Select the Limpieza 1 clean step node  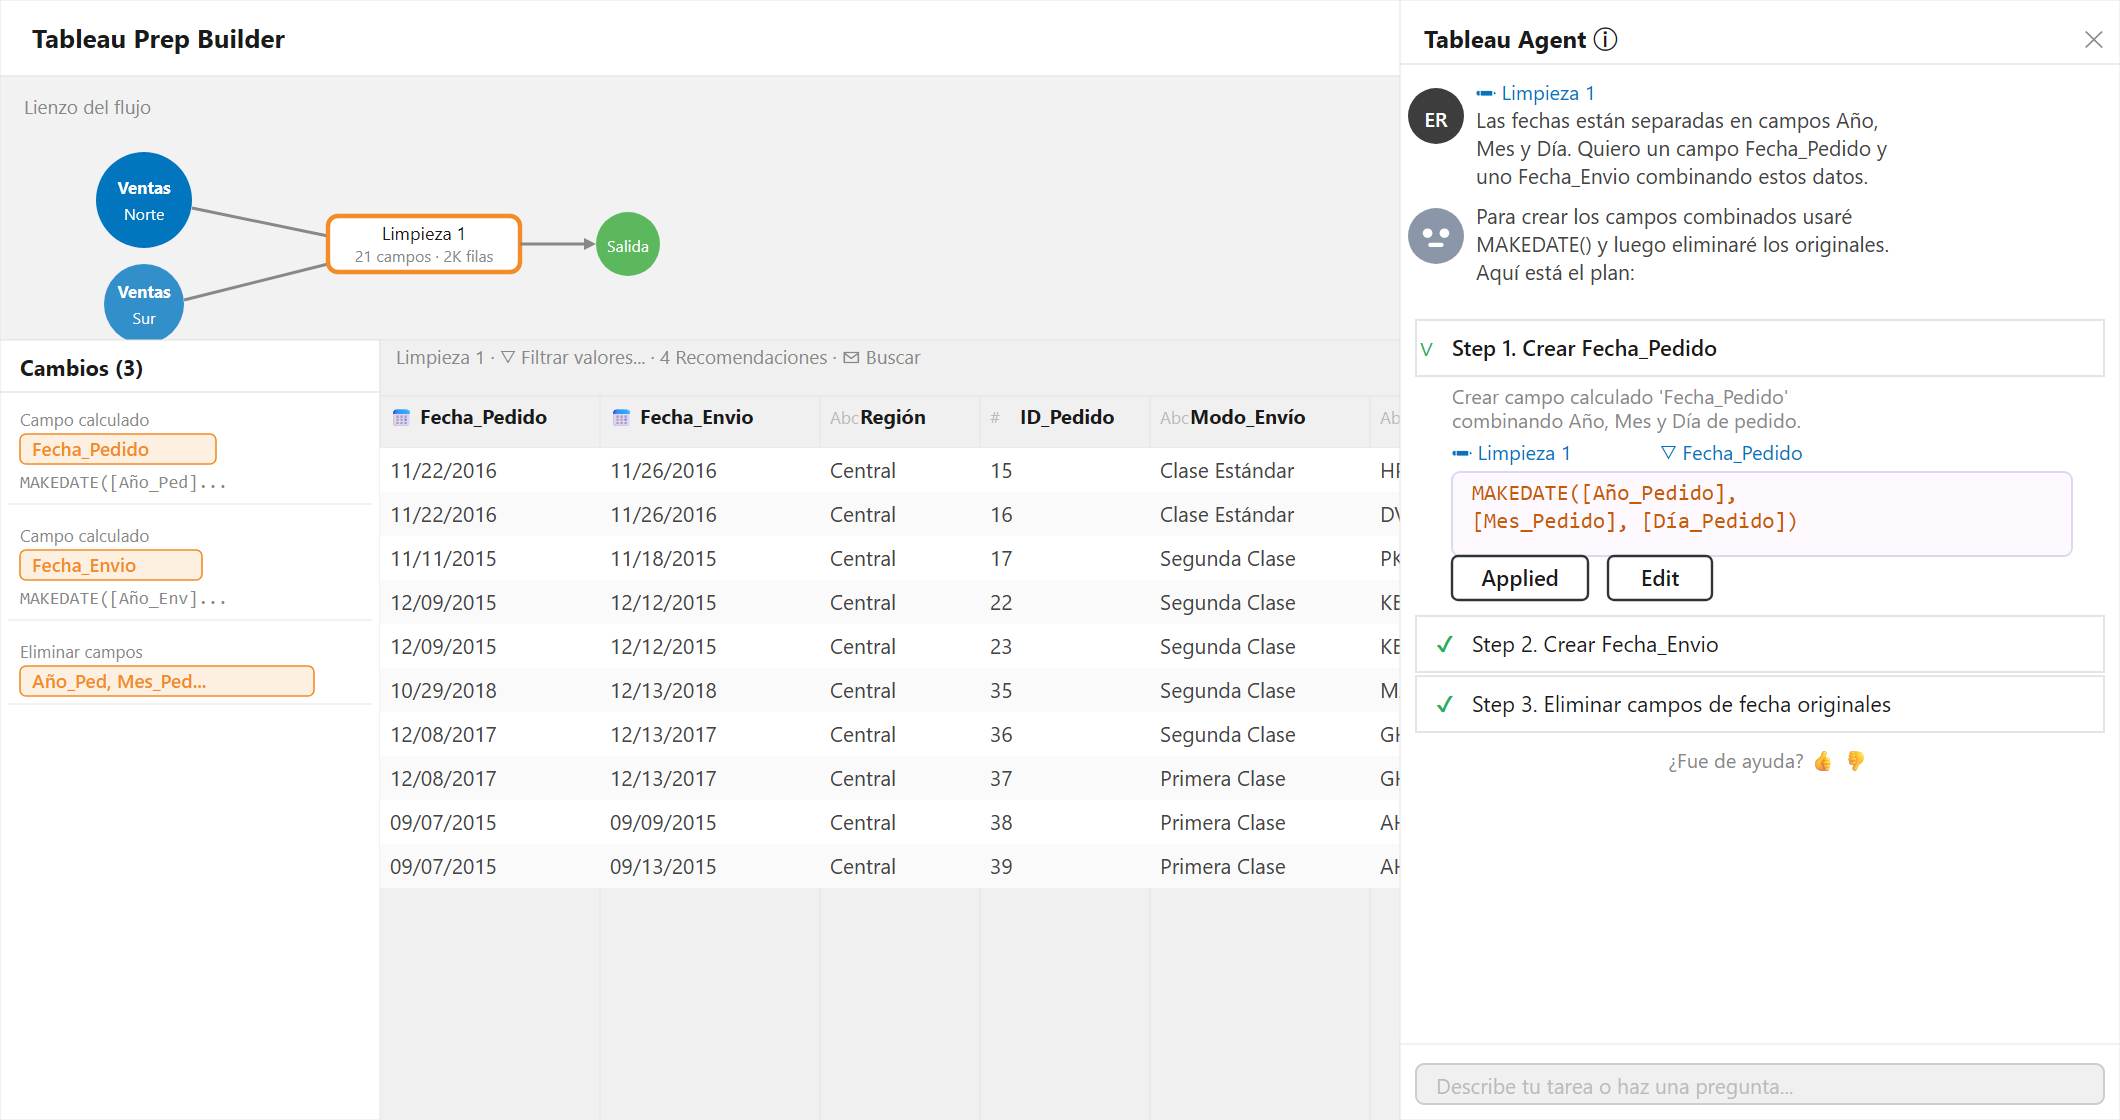click(424, 244)
